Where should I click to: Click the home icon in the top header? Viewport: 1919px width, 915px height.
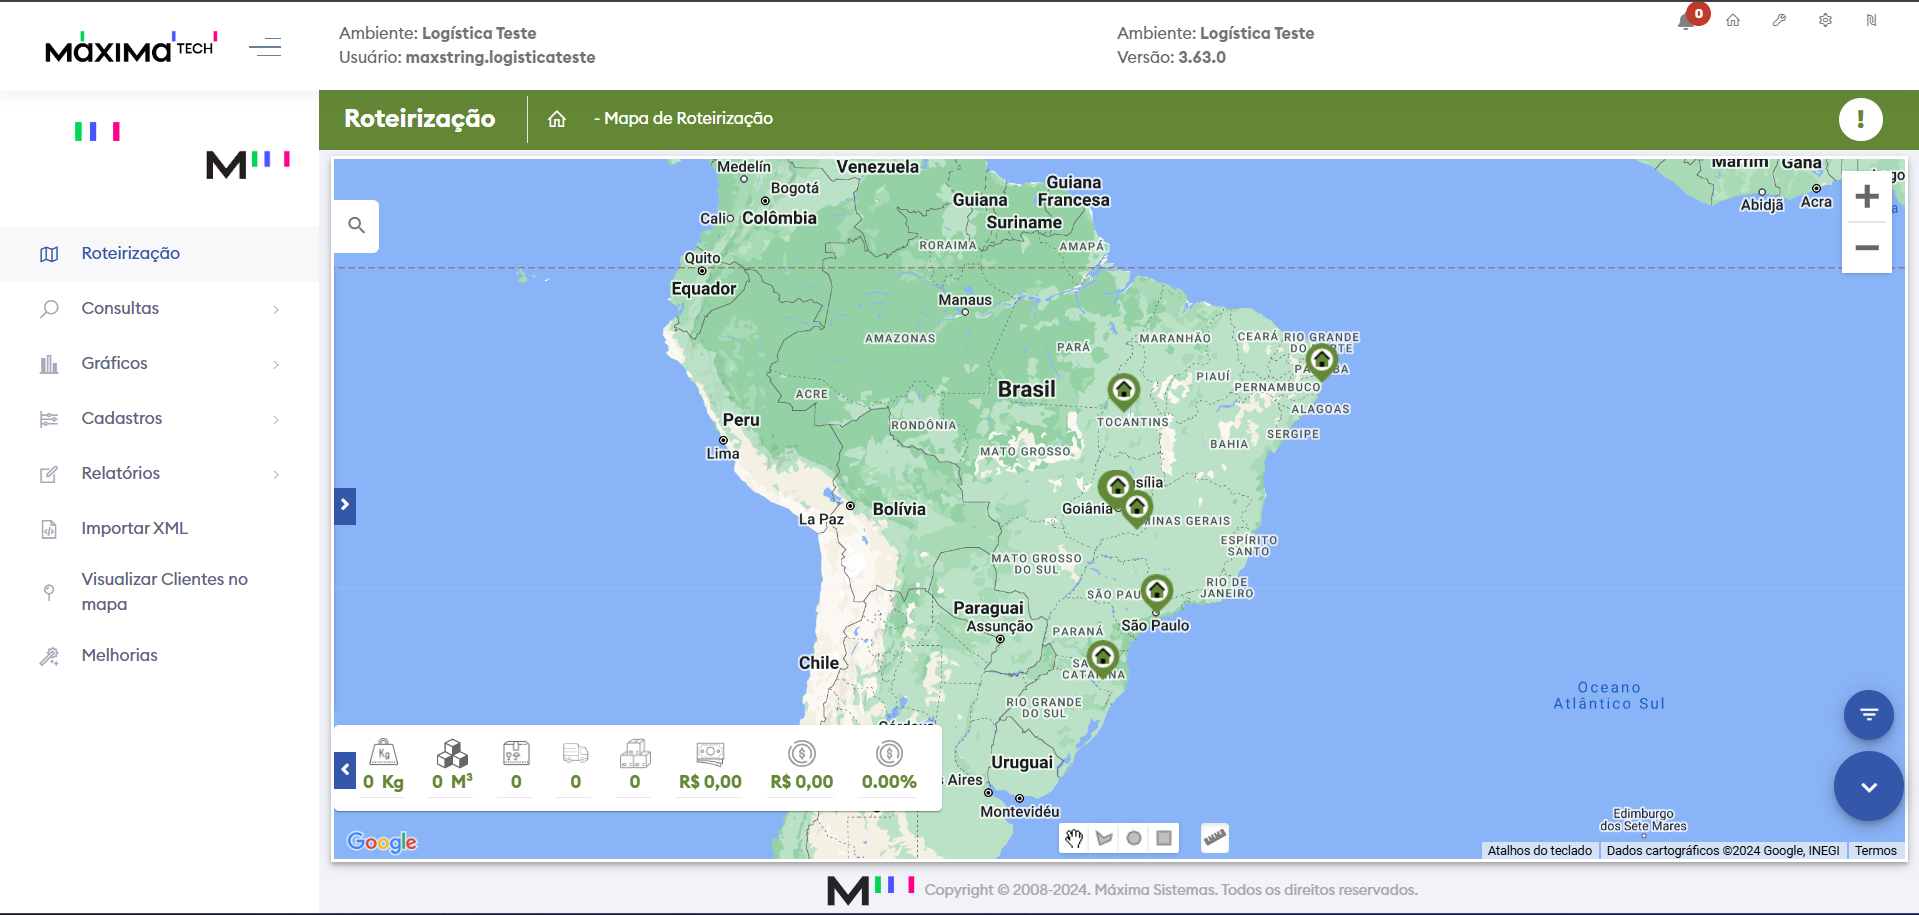click(1733, 20)
